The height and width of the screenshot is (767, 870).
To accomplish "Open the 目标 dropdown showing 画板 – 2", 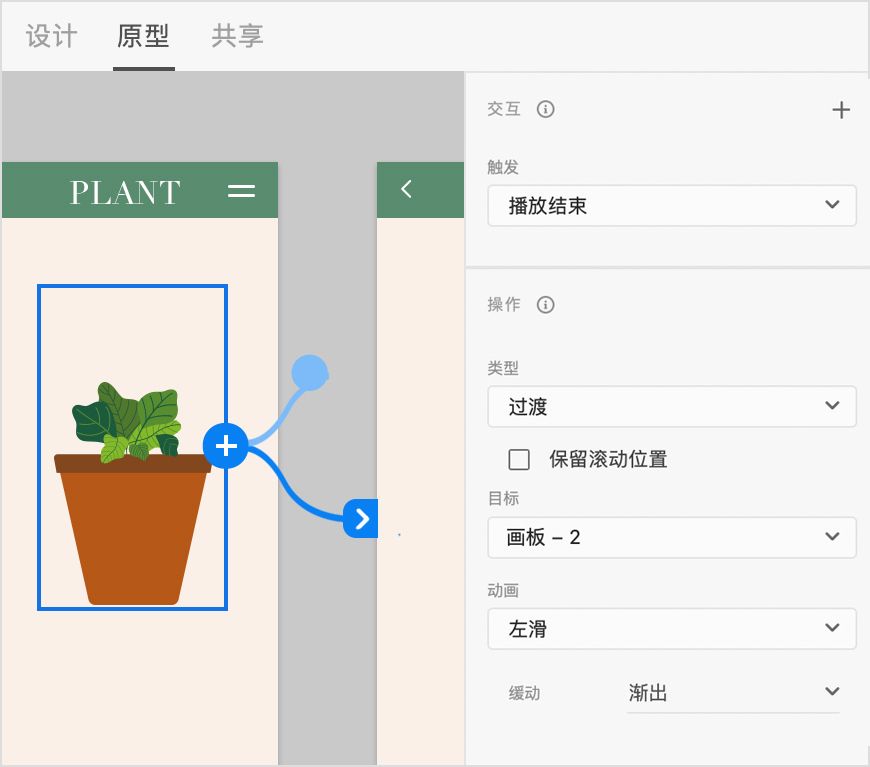I will pos(671,537).
